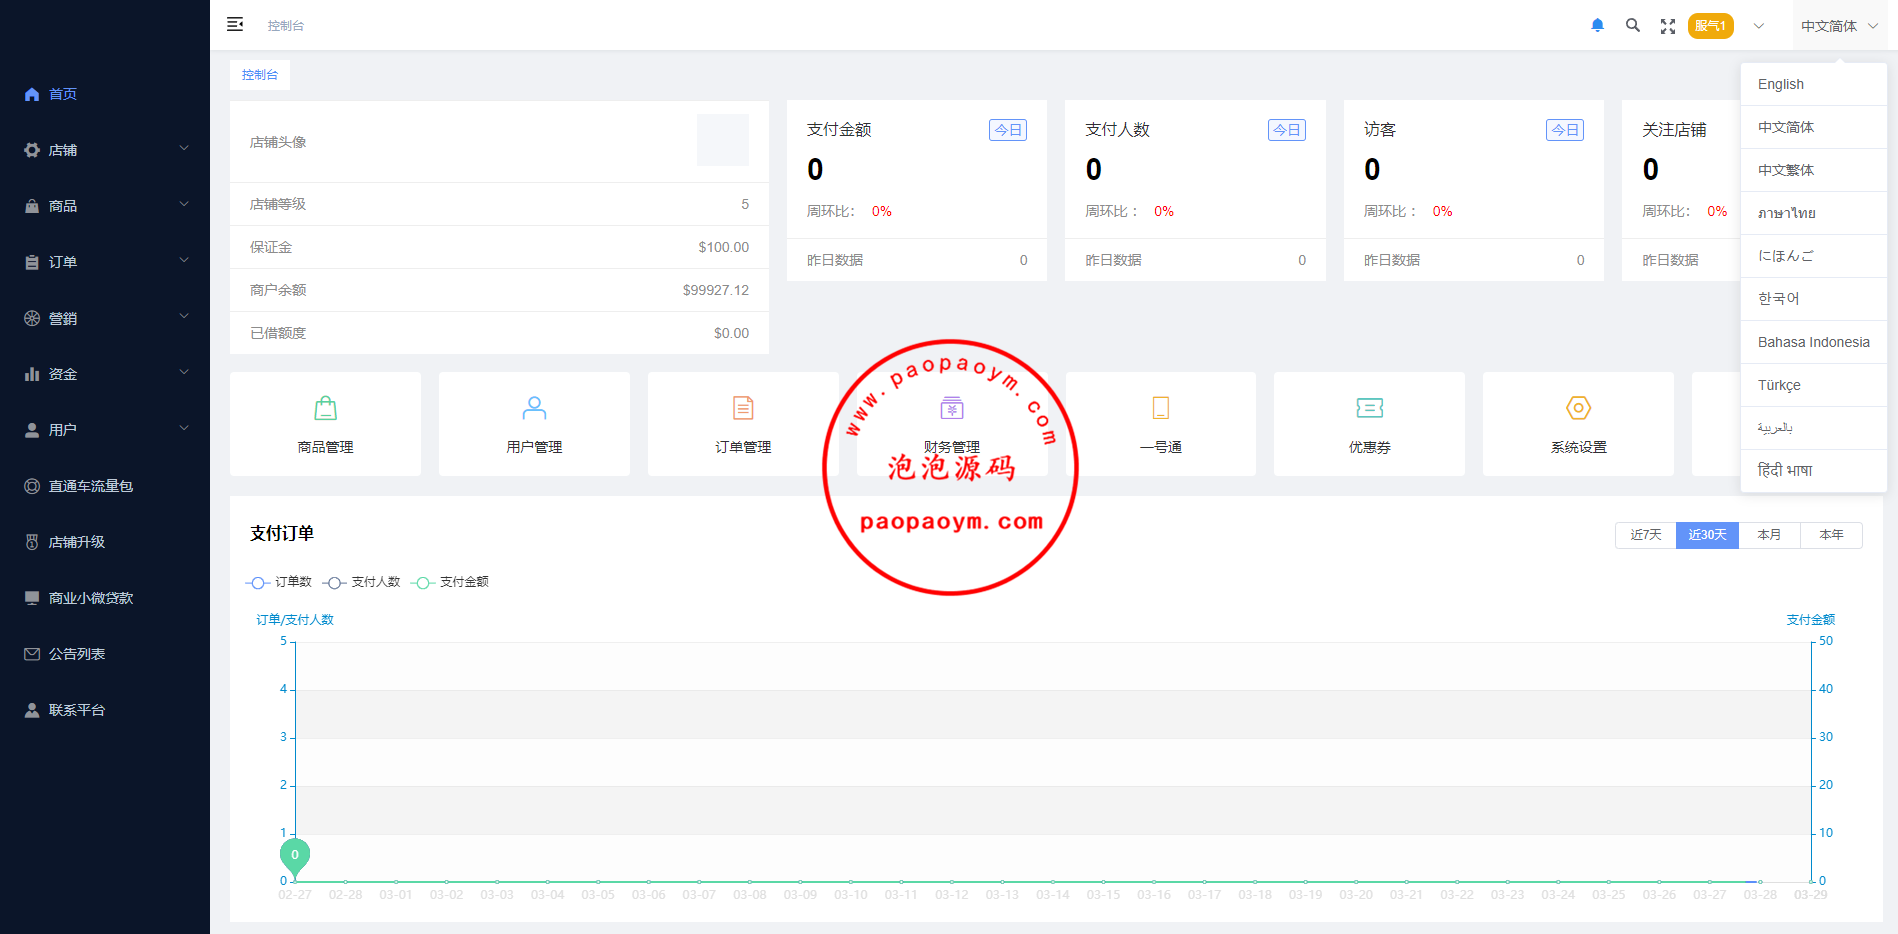Show the 近7天 chart range
The height and width of the screenshot is (934, 1898).
click(x=1645, y=535)
